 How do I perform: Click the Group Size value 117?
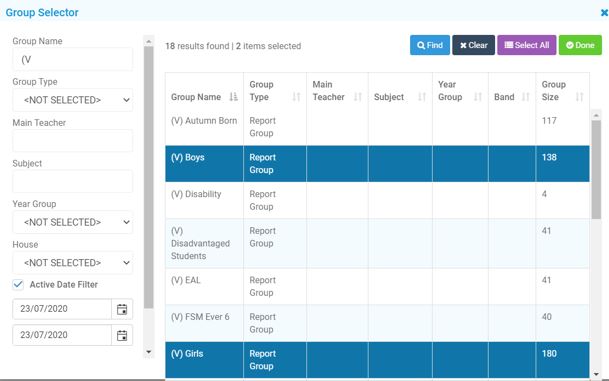(x=549, y=121)
